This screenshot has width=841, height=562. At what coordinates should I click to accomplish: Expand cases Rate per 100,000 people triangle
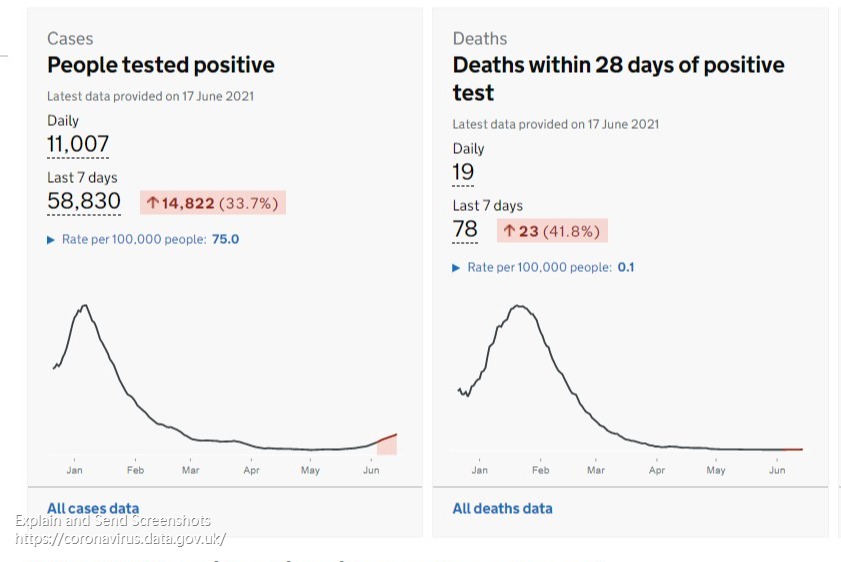coord(52,240)
